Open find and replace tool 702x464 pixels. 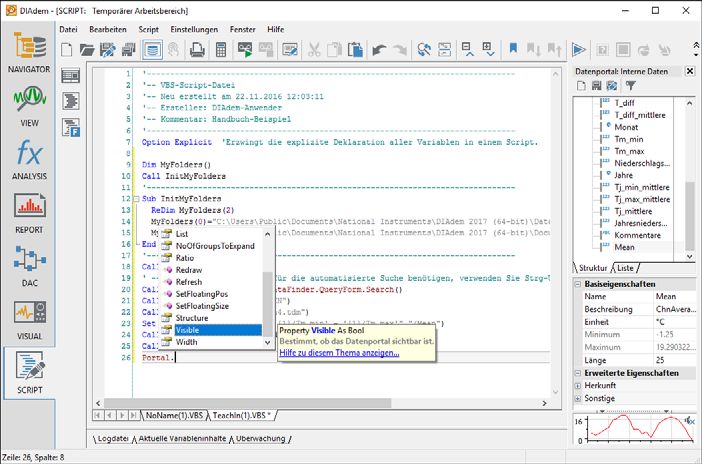[424, 50]
